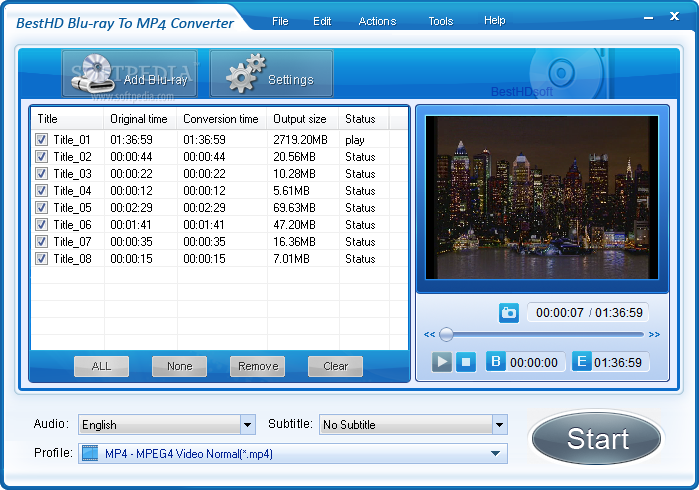
Task: Click the preview seek slider track
Action: 542,334
